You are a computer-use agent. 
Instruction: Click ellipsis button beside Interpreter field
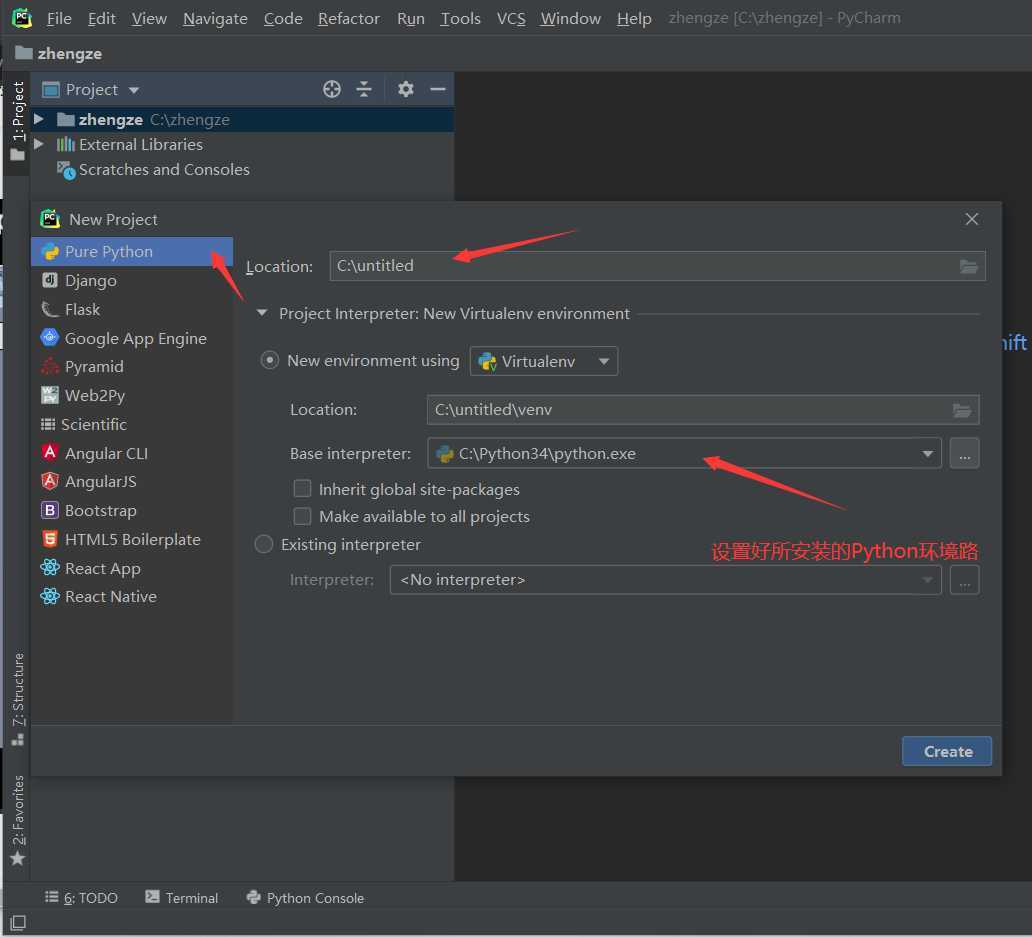click(964, 580)
